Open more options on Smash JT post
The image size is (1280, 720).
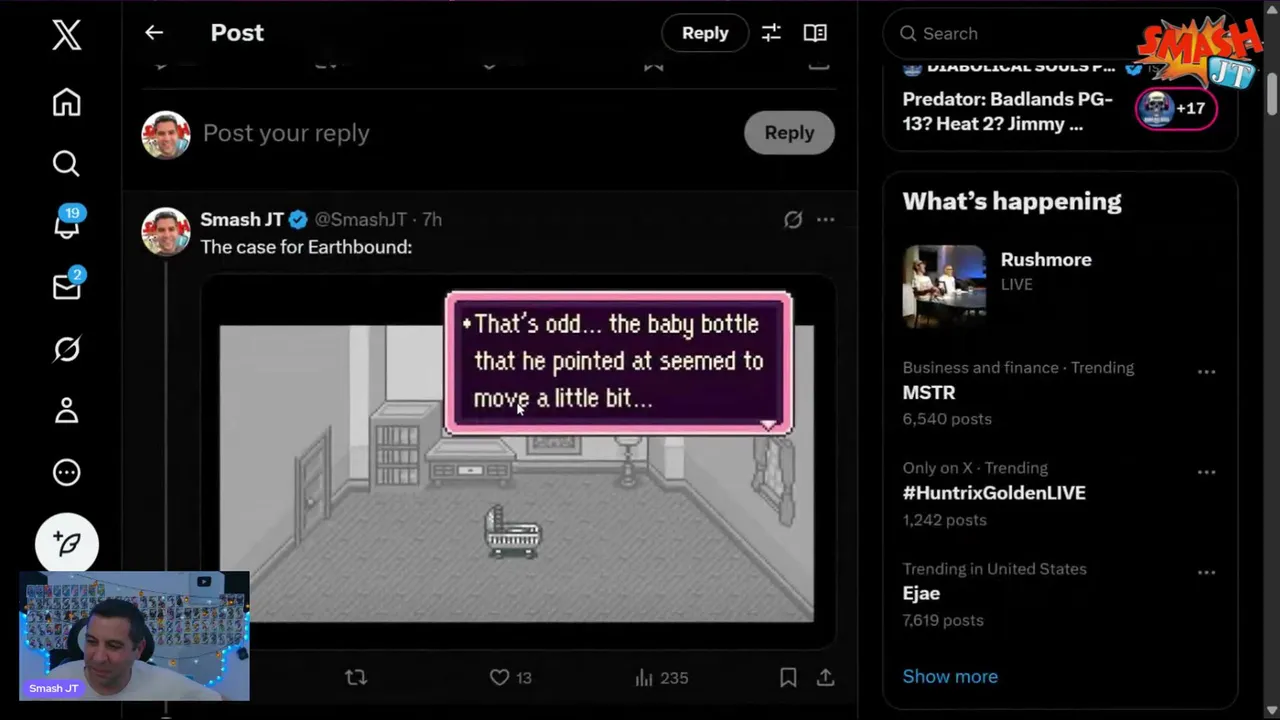[825, 219]
